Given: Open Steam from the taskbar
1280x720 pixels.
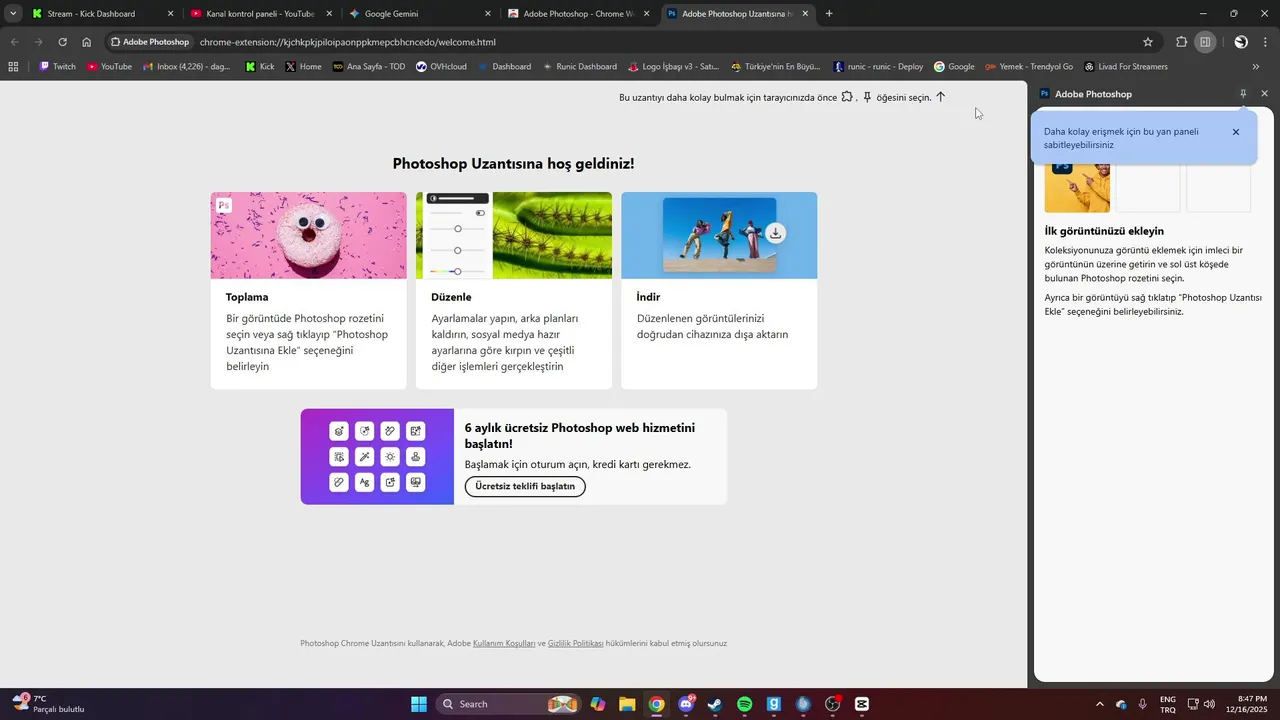Looking at the screenshot, I should click(x=715, y=704).
